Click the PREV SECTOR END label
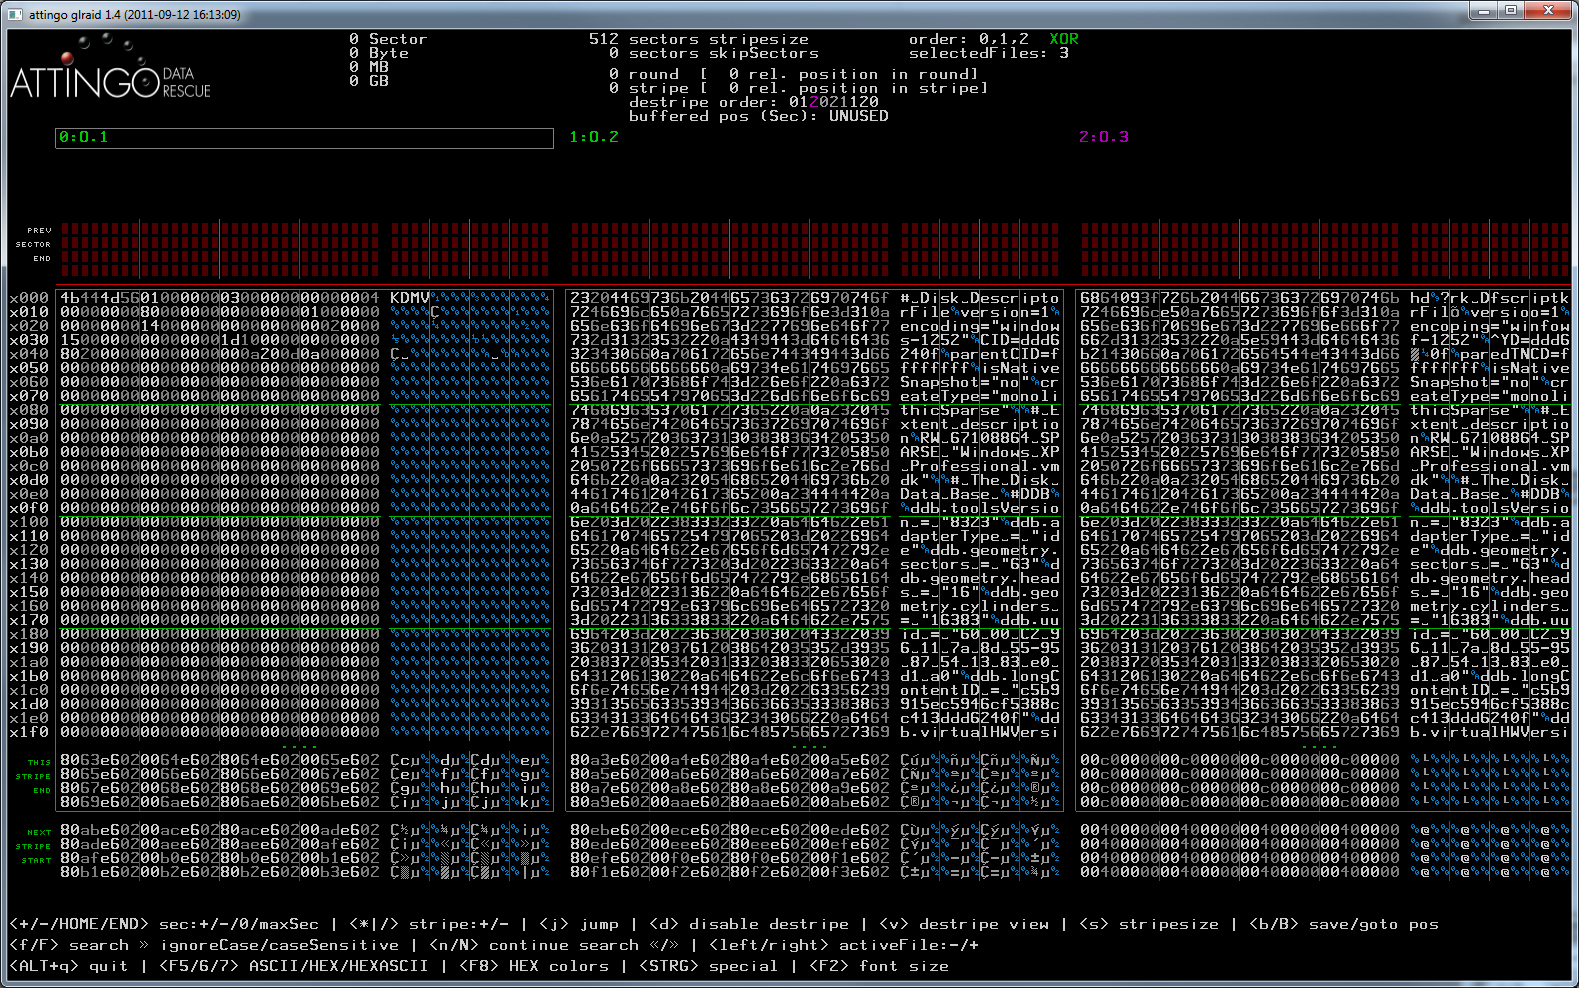 (x=34, y=244)
